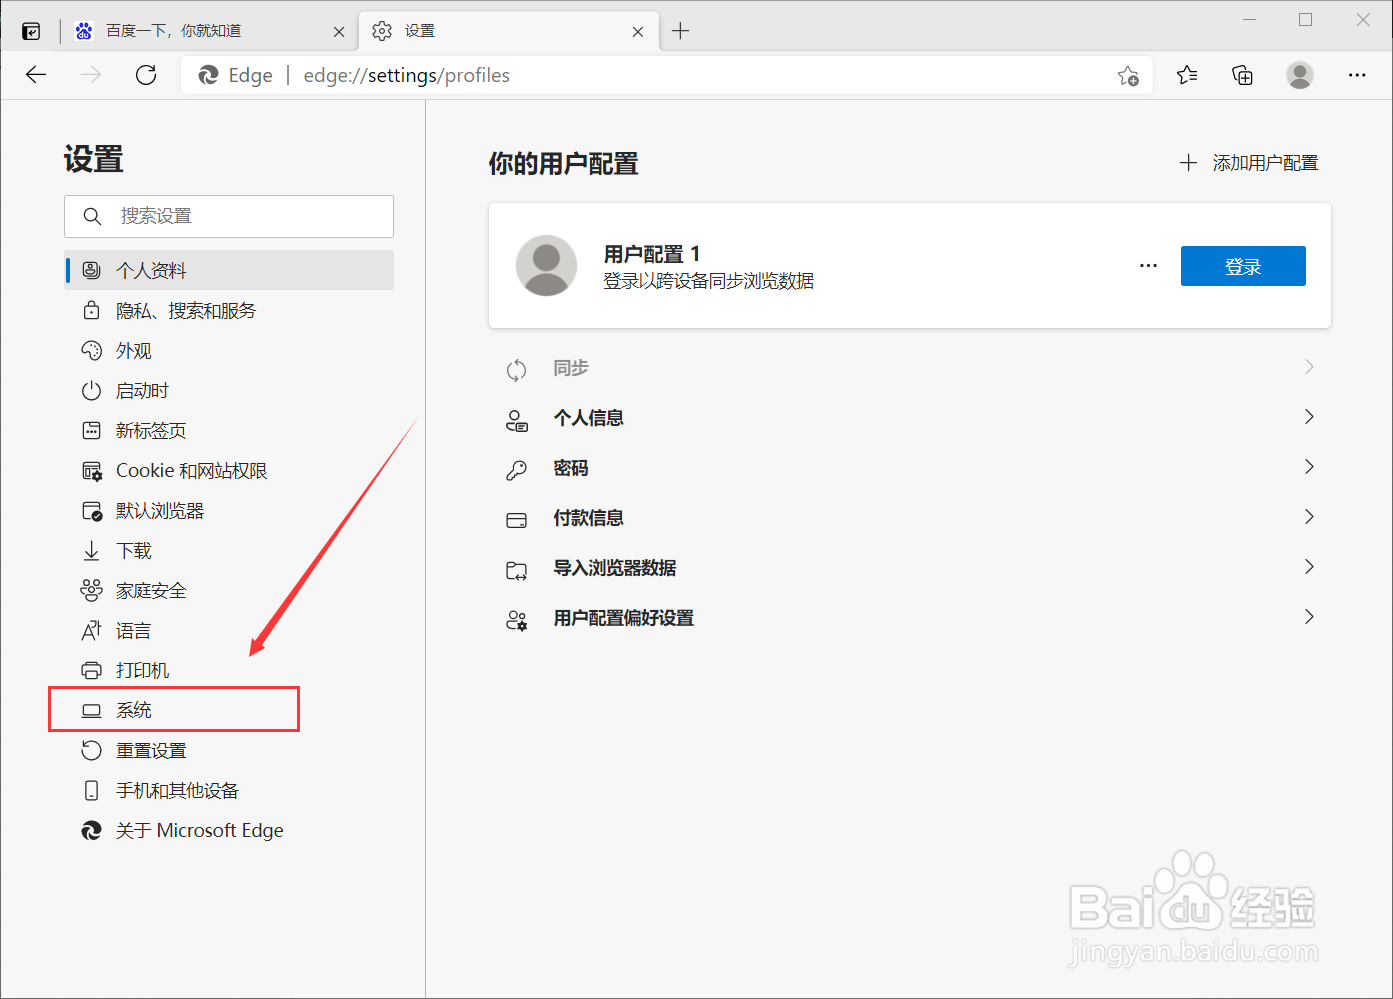Click the power icon beside 启动时

91,390
